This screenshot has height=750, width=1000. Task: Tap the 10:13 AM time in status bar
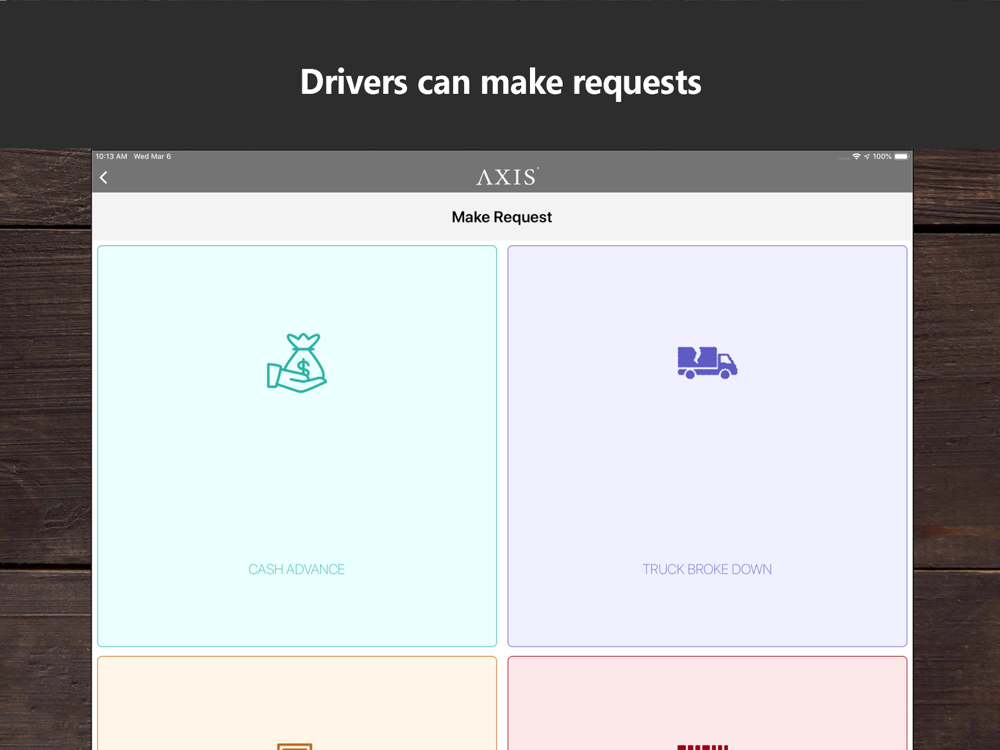[x=112, y=156]
